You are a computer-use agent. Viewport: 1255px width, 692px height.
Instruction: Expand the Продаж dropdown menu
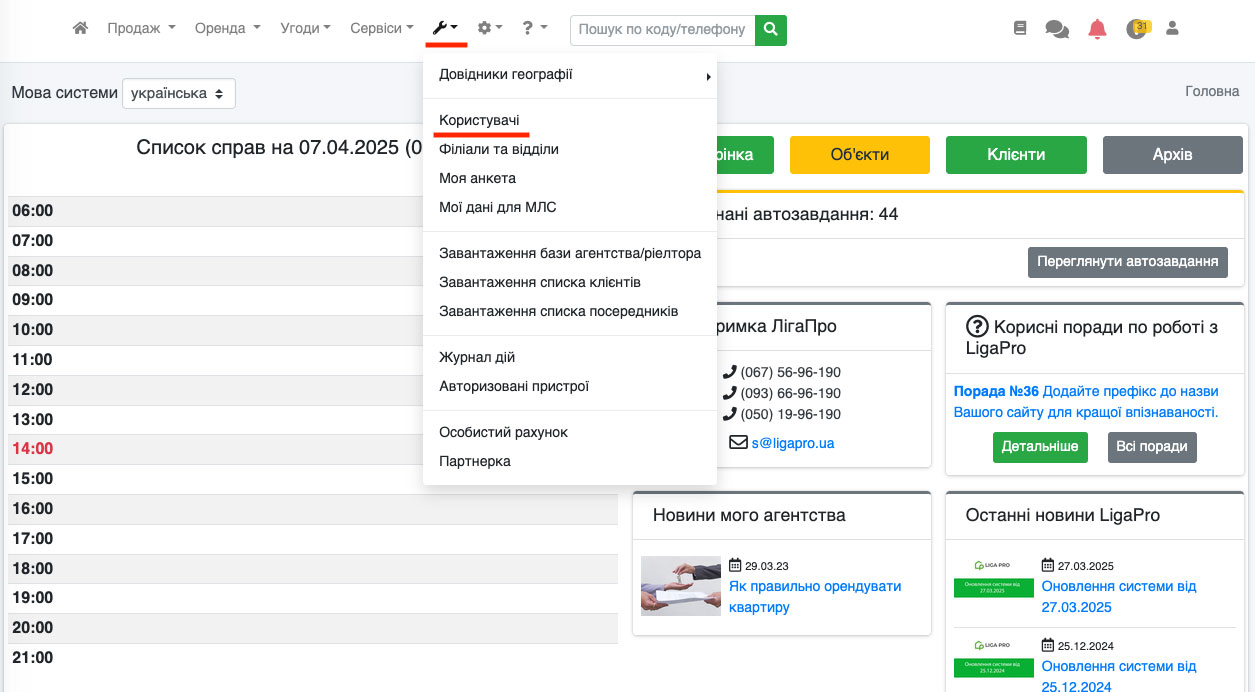tap(141, 29)
